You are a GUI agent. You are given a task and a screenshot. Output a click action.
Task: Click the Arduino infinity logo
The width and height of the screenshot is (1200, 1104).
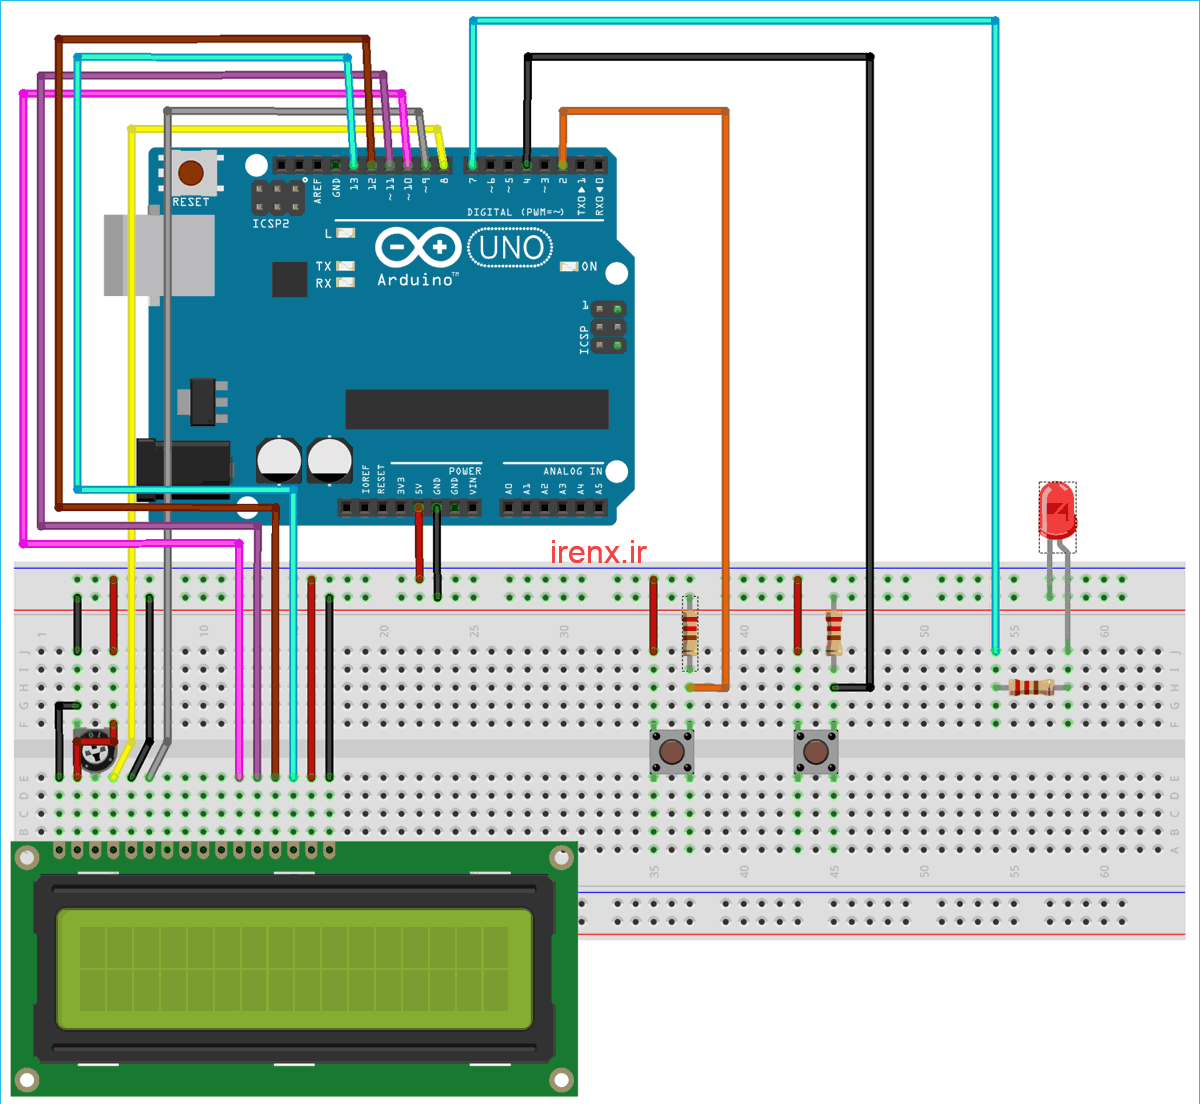click(x=417, y=248)
